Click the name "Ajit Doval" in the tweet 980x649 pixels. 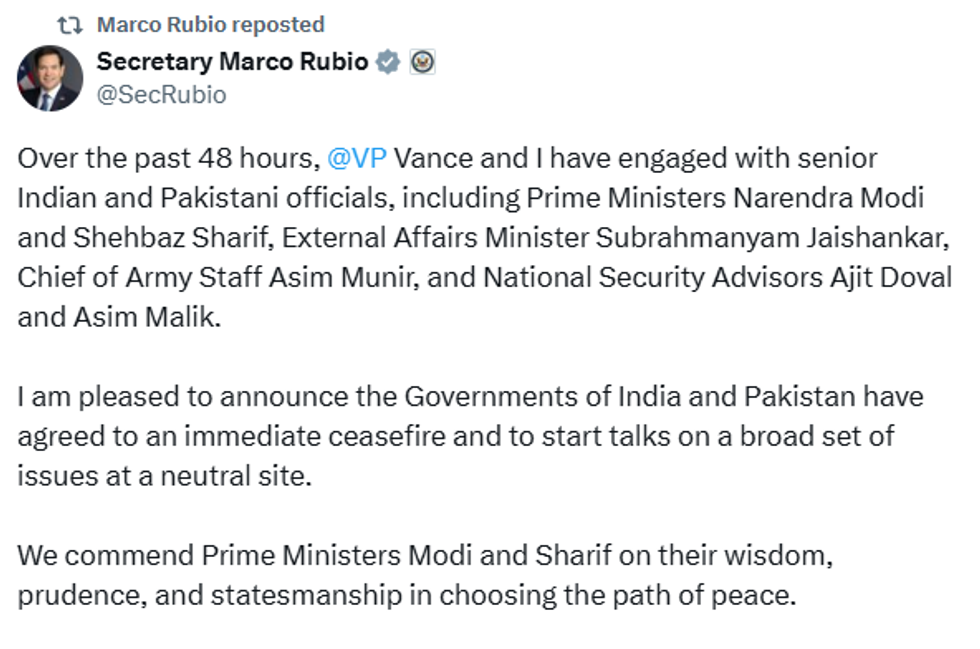tap(893, 277)
